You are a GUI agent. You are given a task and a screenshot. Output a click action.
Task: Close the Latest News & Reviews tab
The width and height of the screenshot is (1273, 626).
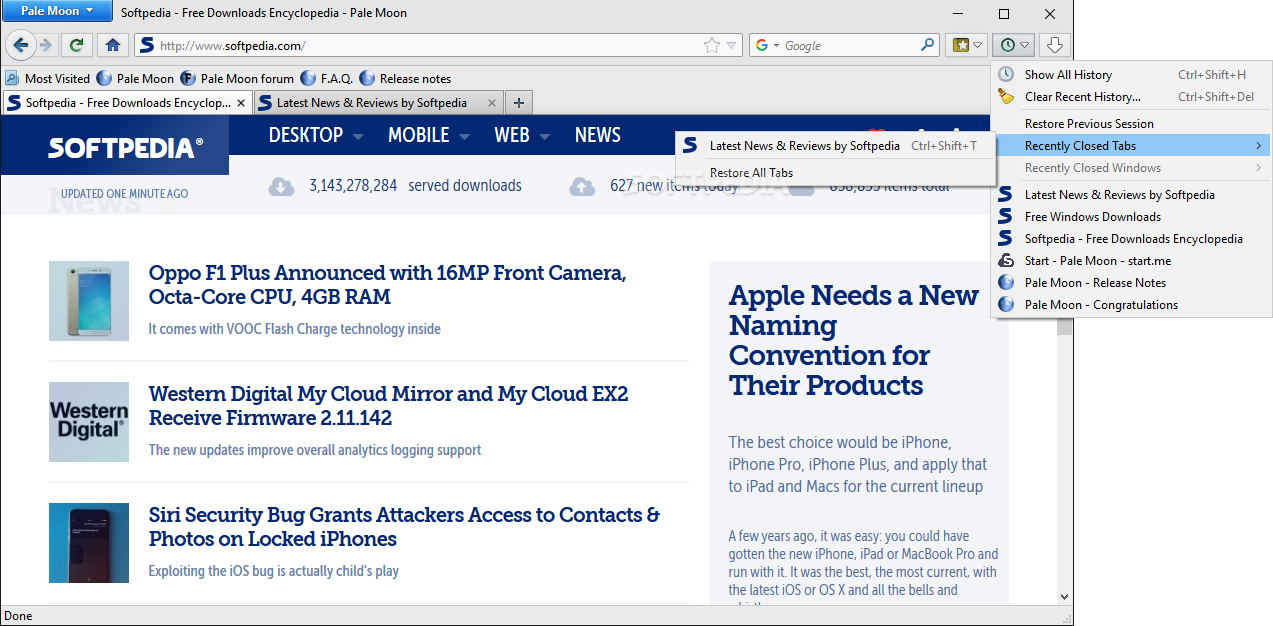point(491,103)
